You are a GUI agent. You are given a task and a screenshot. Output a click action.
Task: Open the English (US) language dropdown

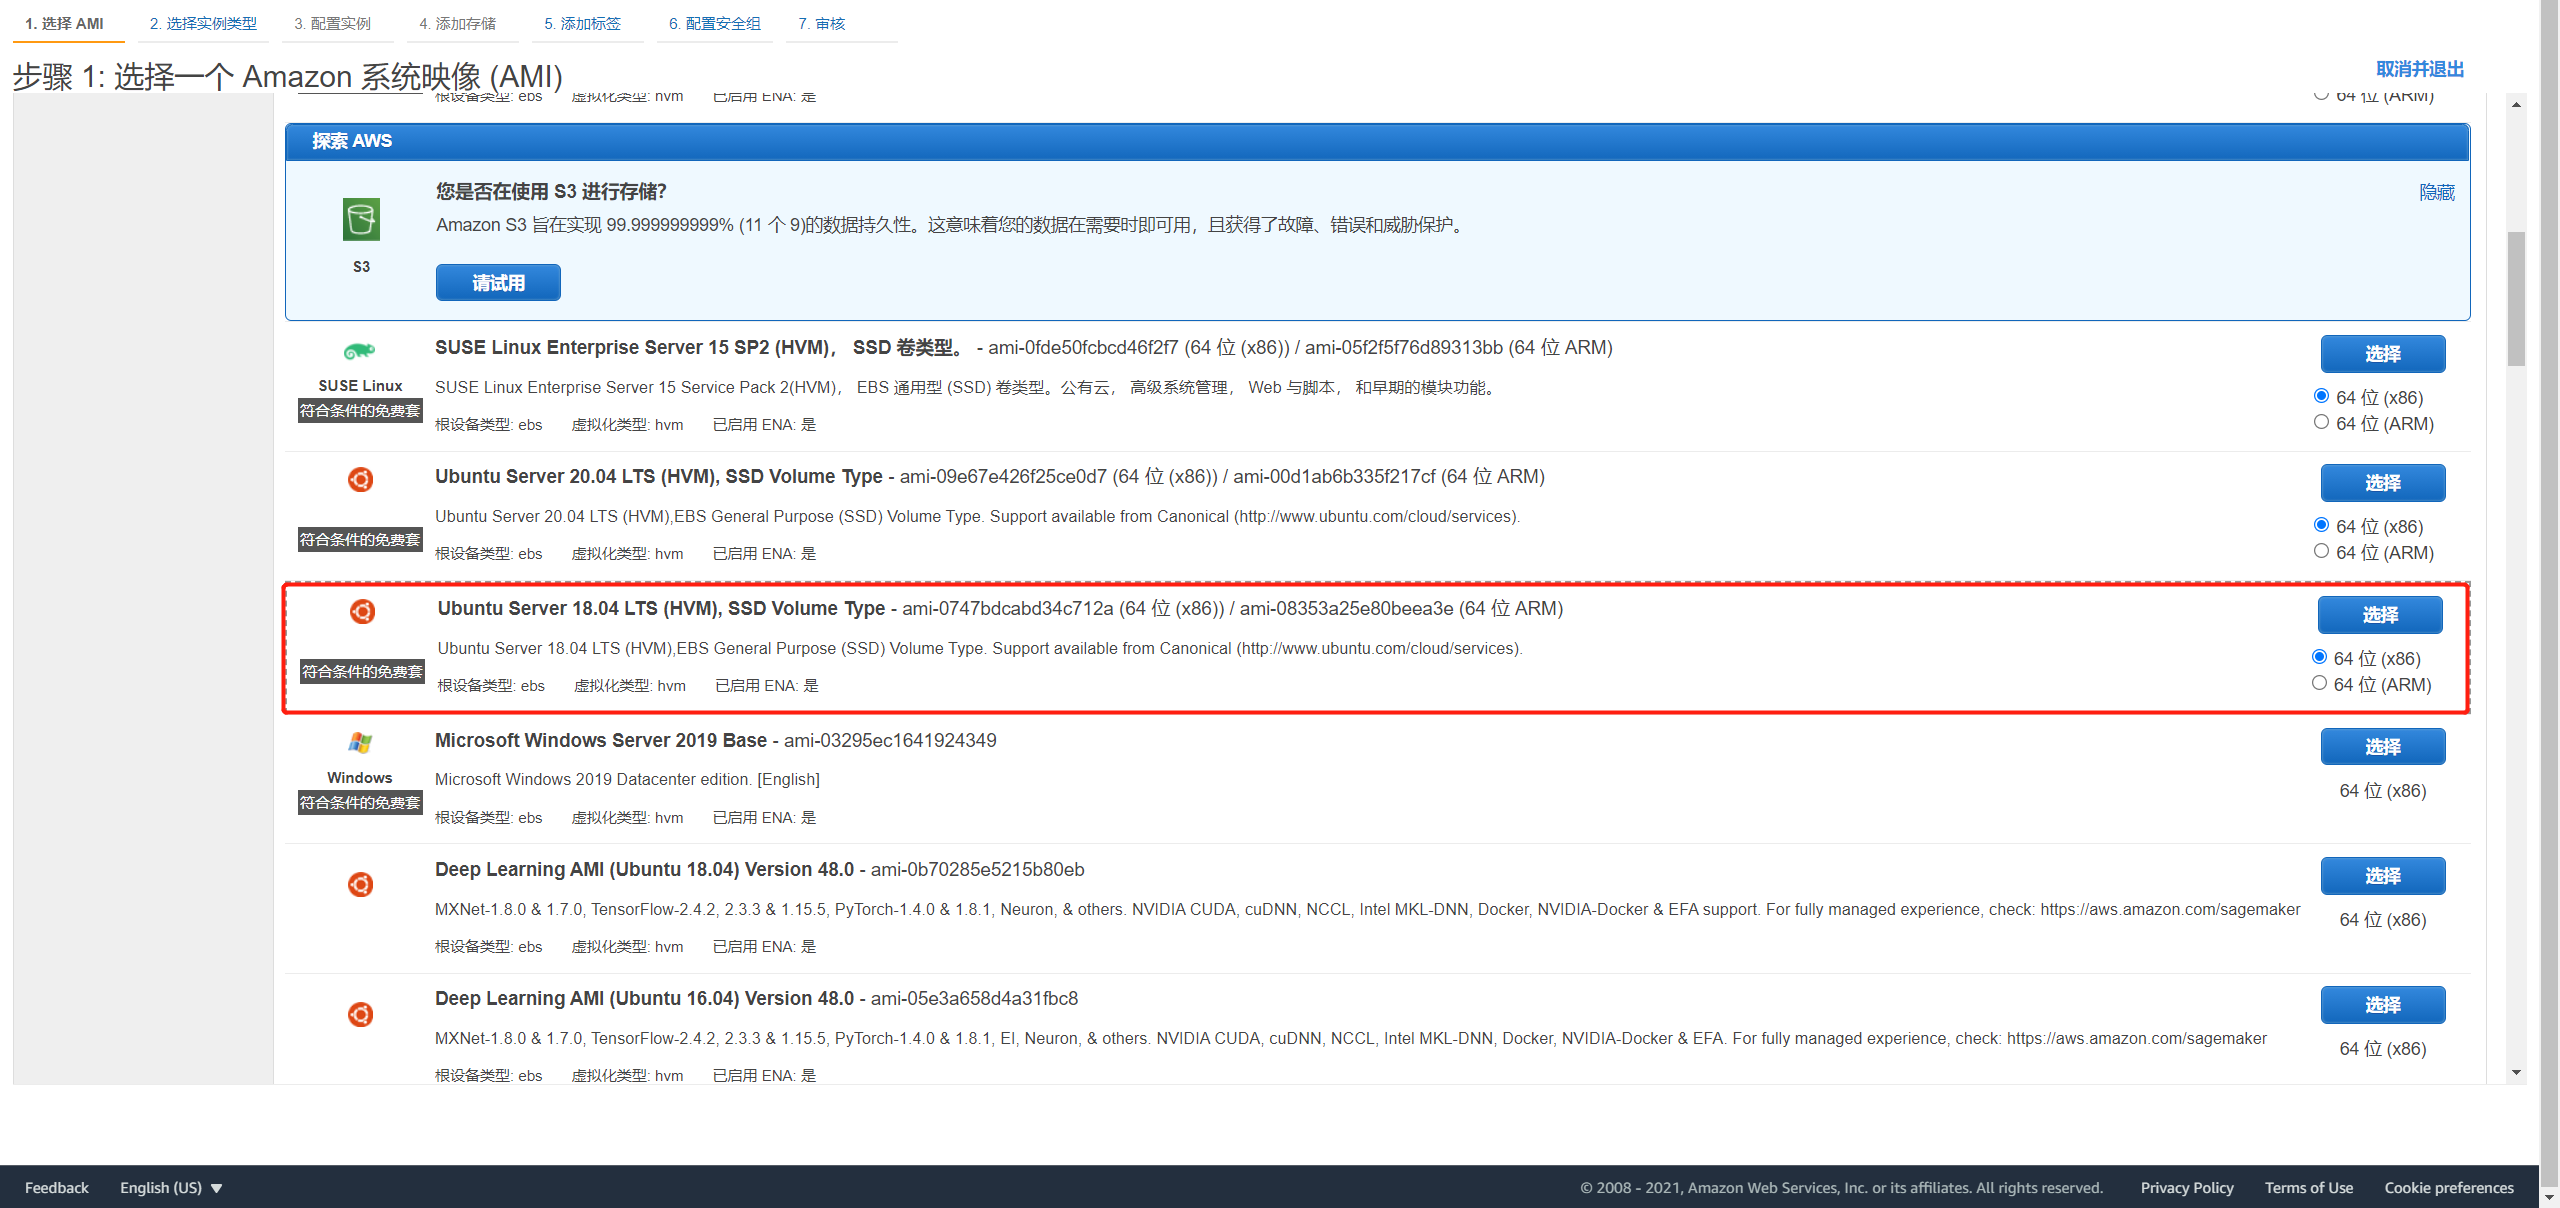pos(171,1187)
